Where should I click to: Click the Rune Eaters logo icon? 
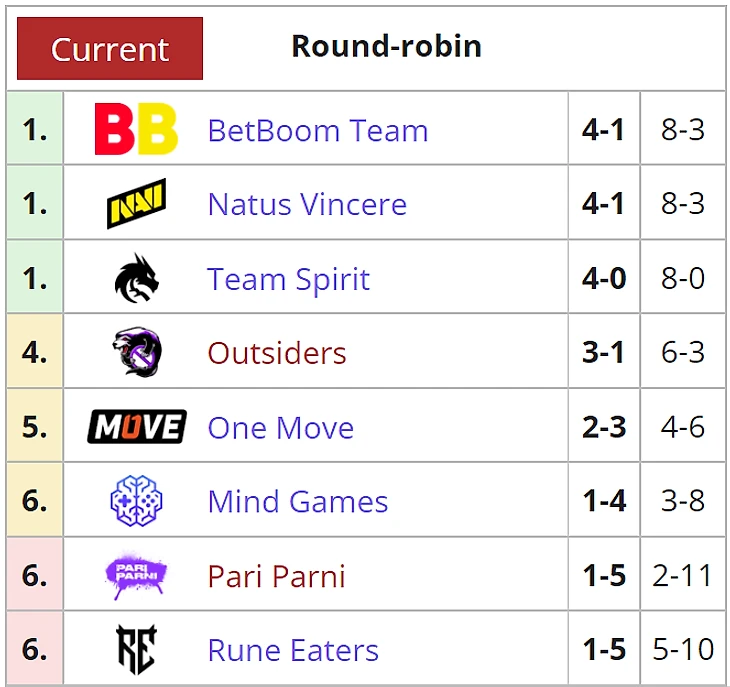[x=136, y=650]
